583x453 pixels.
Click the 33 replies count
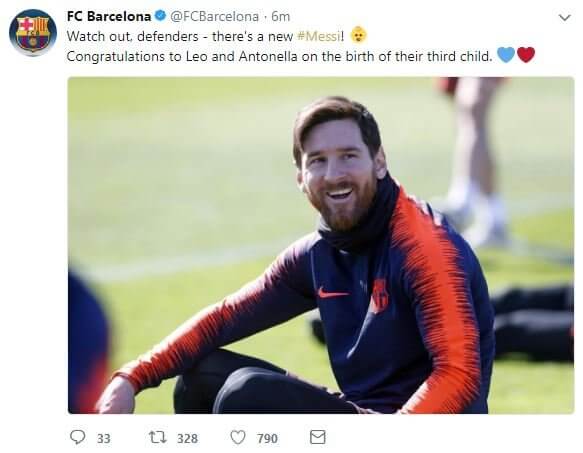pyautogui.click(x=104, y=438)
